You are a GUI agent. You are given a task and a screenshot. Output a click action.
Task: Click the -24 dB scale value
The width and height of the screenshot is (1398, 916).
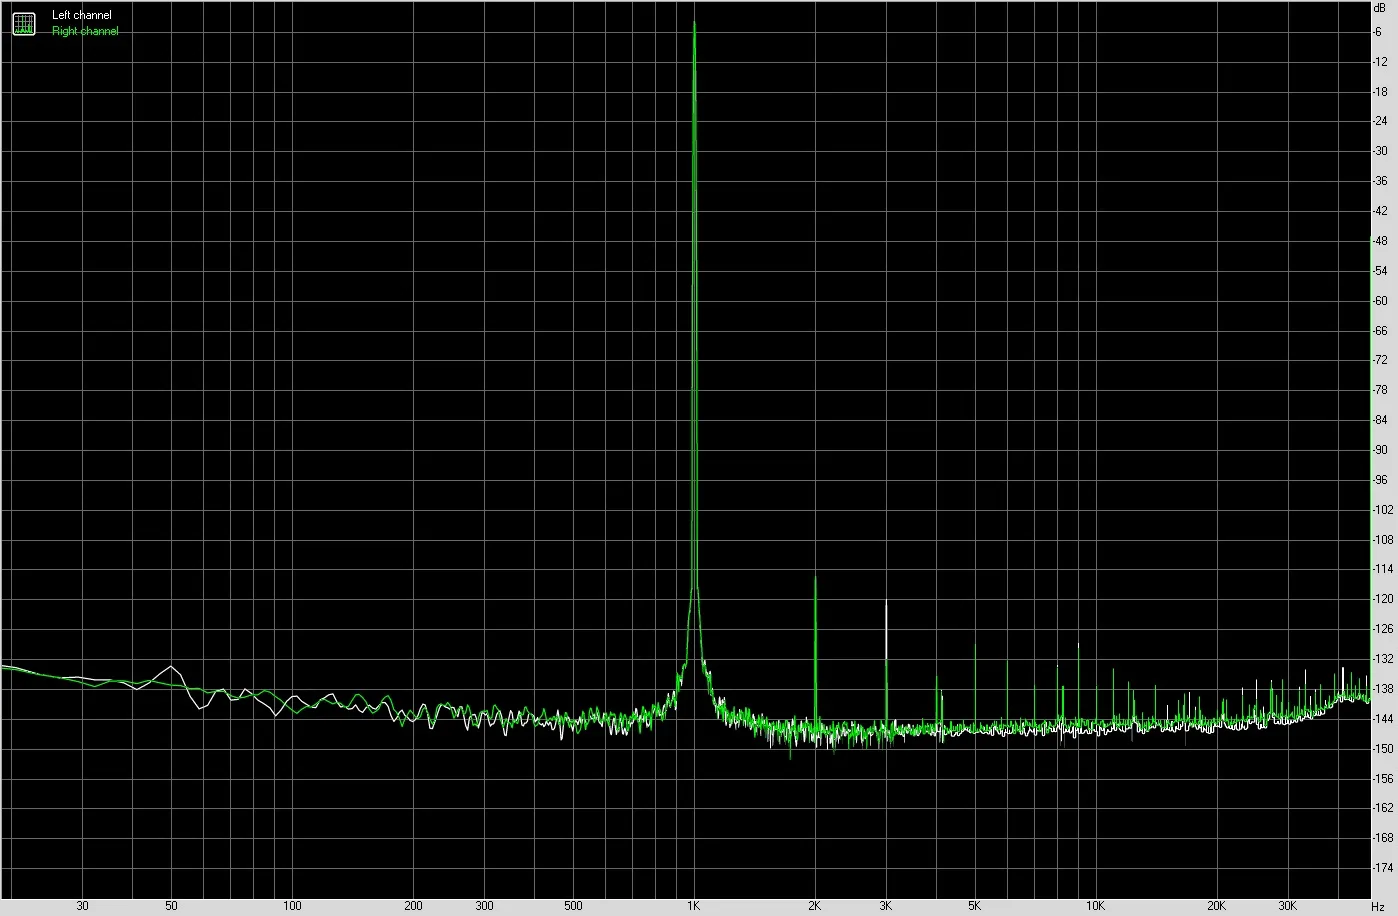click(1381, 122)
